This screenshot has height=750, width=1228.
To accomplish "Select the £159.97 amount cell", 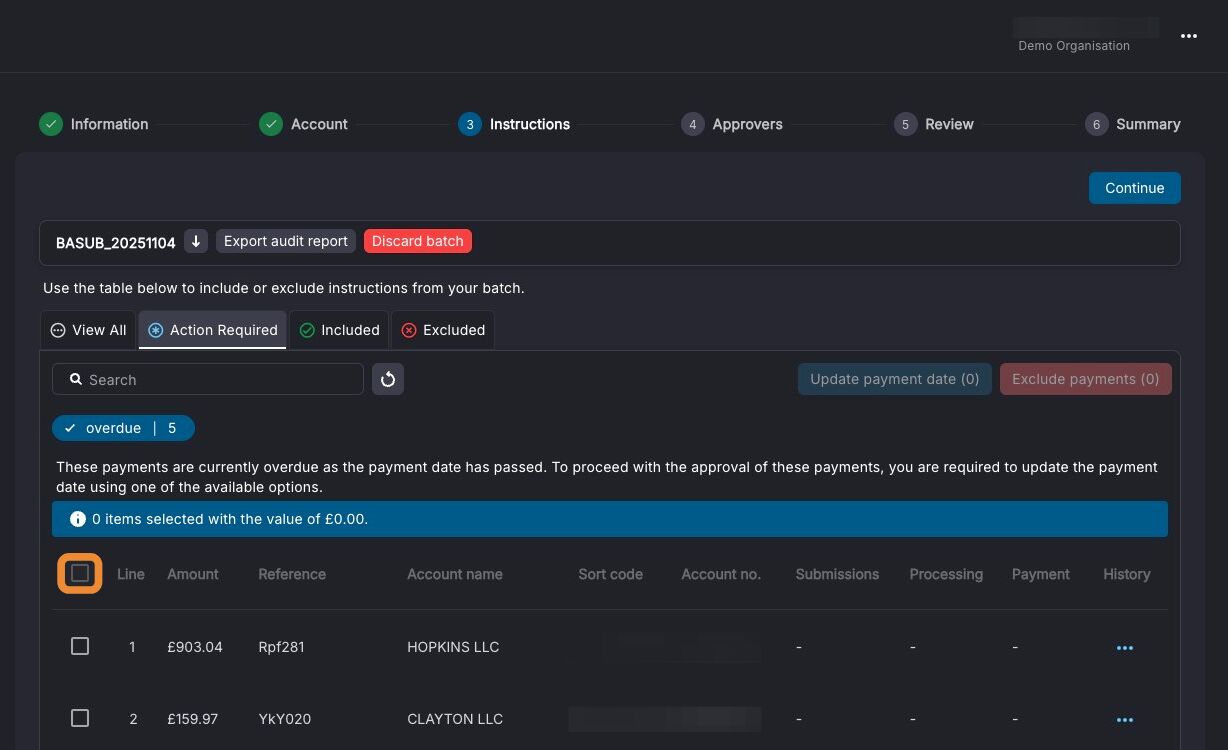I will (x=193, y=719).
